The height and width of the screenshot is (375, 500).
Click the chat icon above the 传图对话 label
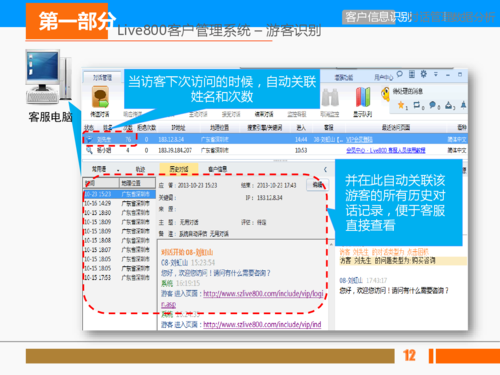tap(100, 97)
